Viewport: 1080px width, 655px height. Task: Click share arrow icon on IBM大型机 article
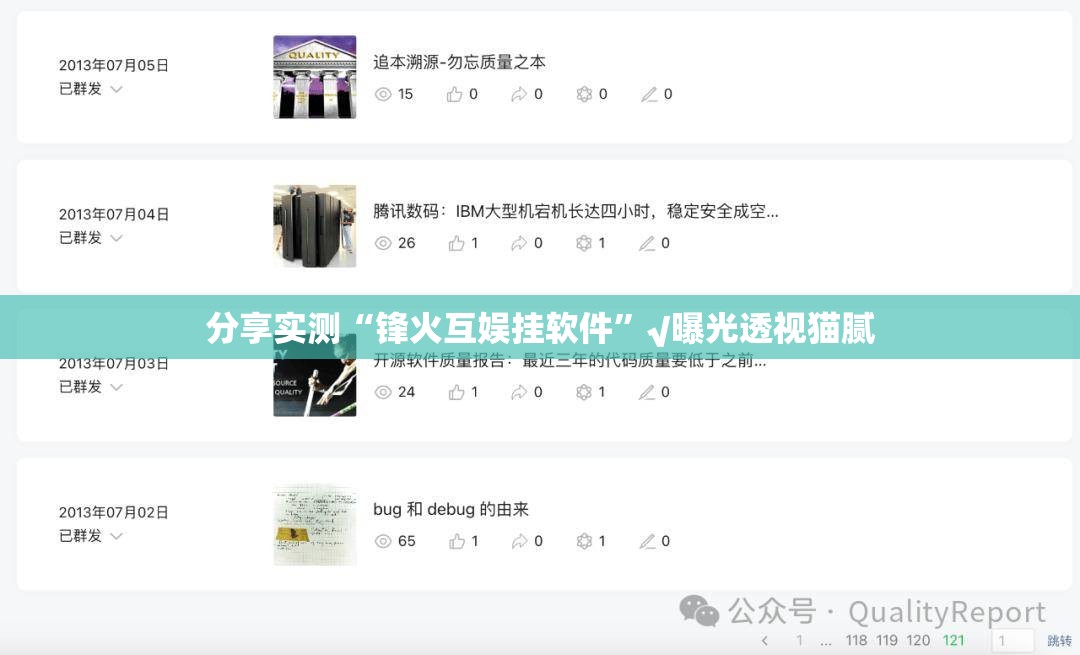pyautogui.click(x=519, y=243)
